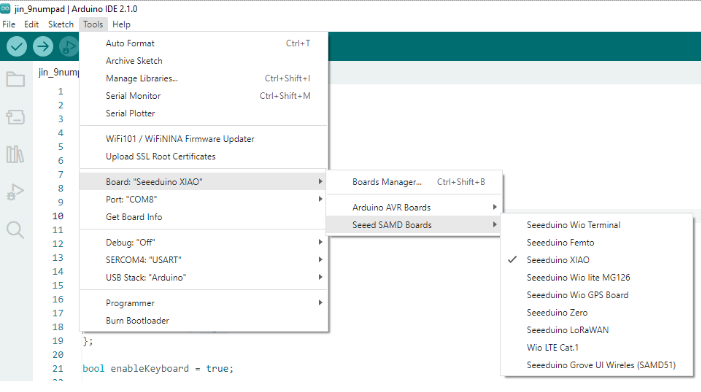Switch to jin_9numpad sketch tab
Viewport: 701px width, 392px height.
58,72
